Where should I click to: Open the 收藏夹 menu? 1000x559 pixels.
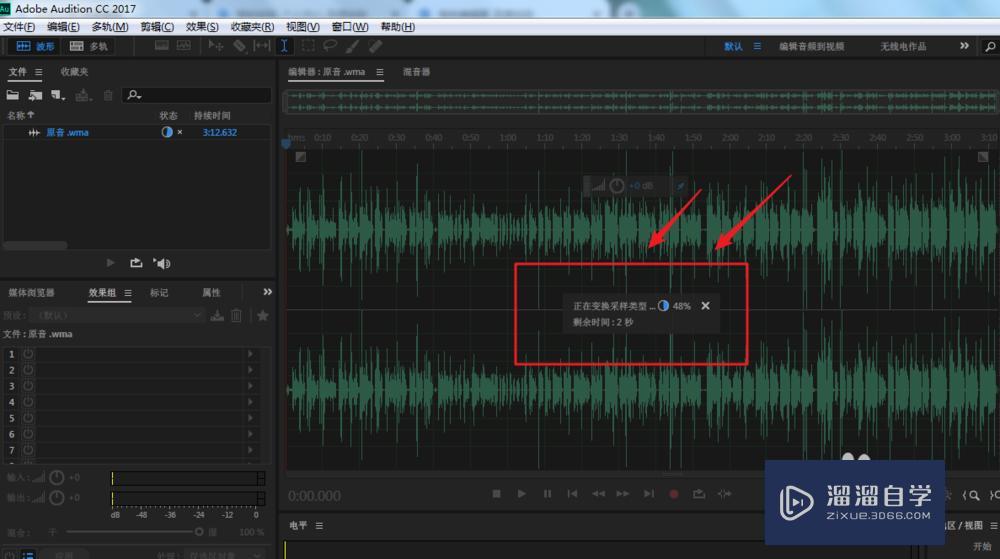(252, 27)
